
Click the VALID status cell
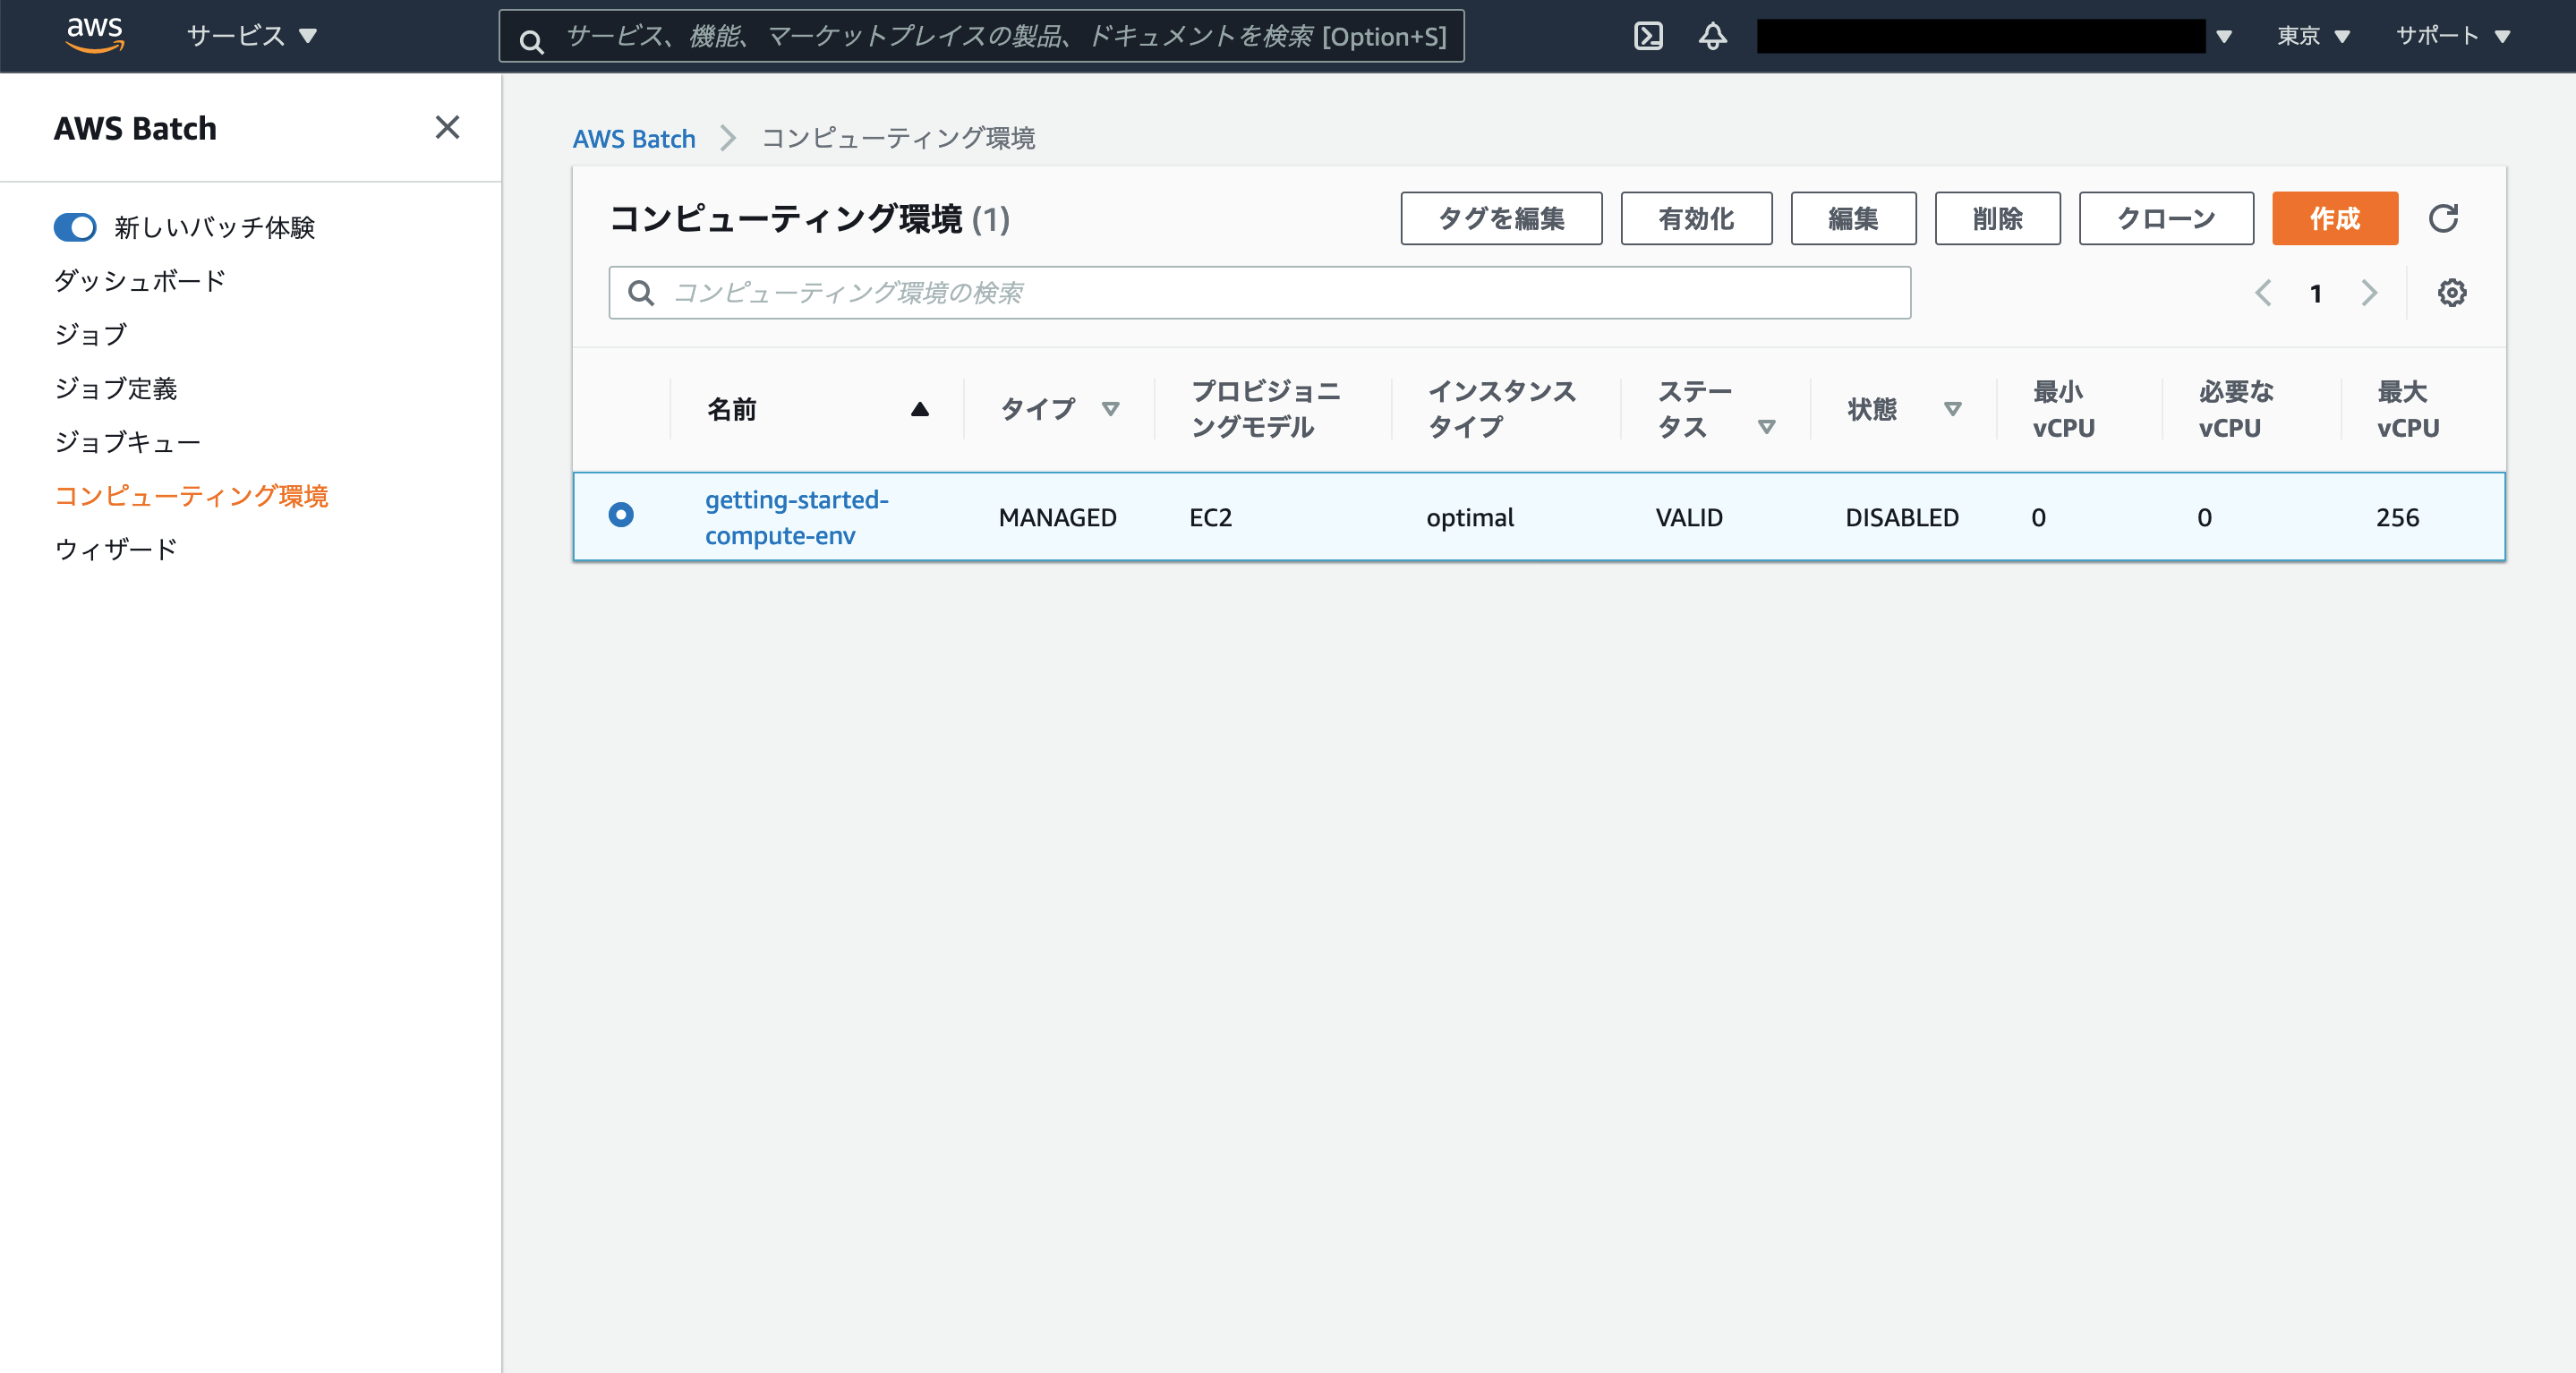coord(1689,517)
